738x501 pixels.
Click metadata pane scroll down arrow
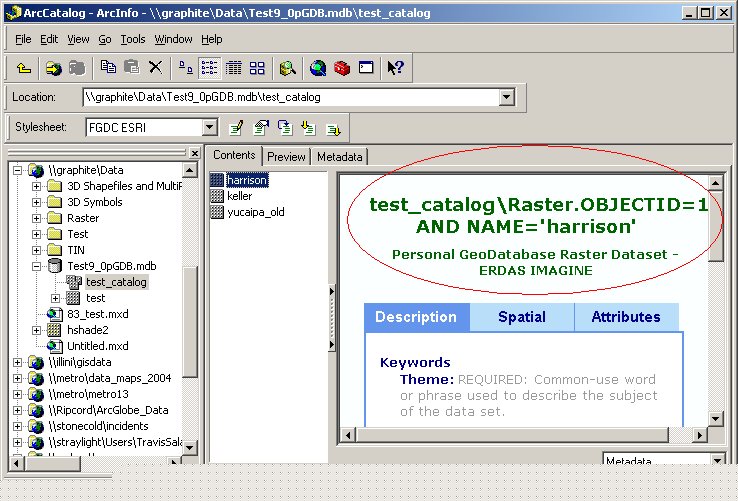[715, 419]
